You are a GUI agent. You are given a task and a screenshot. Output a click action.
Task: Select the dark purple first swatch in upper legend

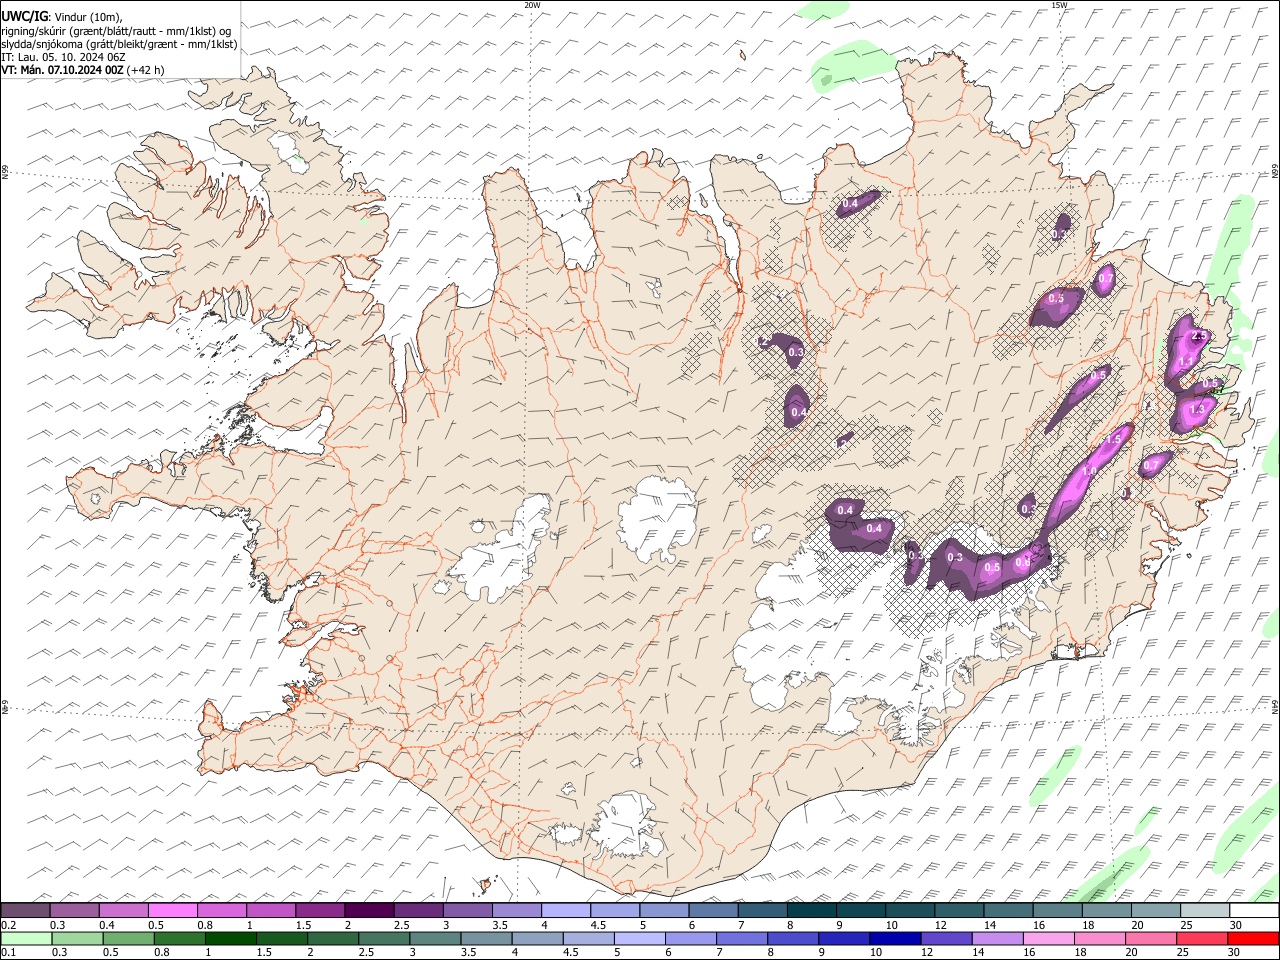coord(25,910)
